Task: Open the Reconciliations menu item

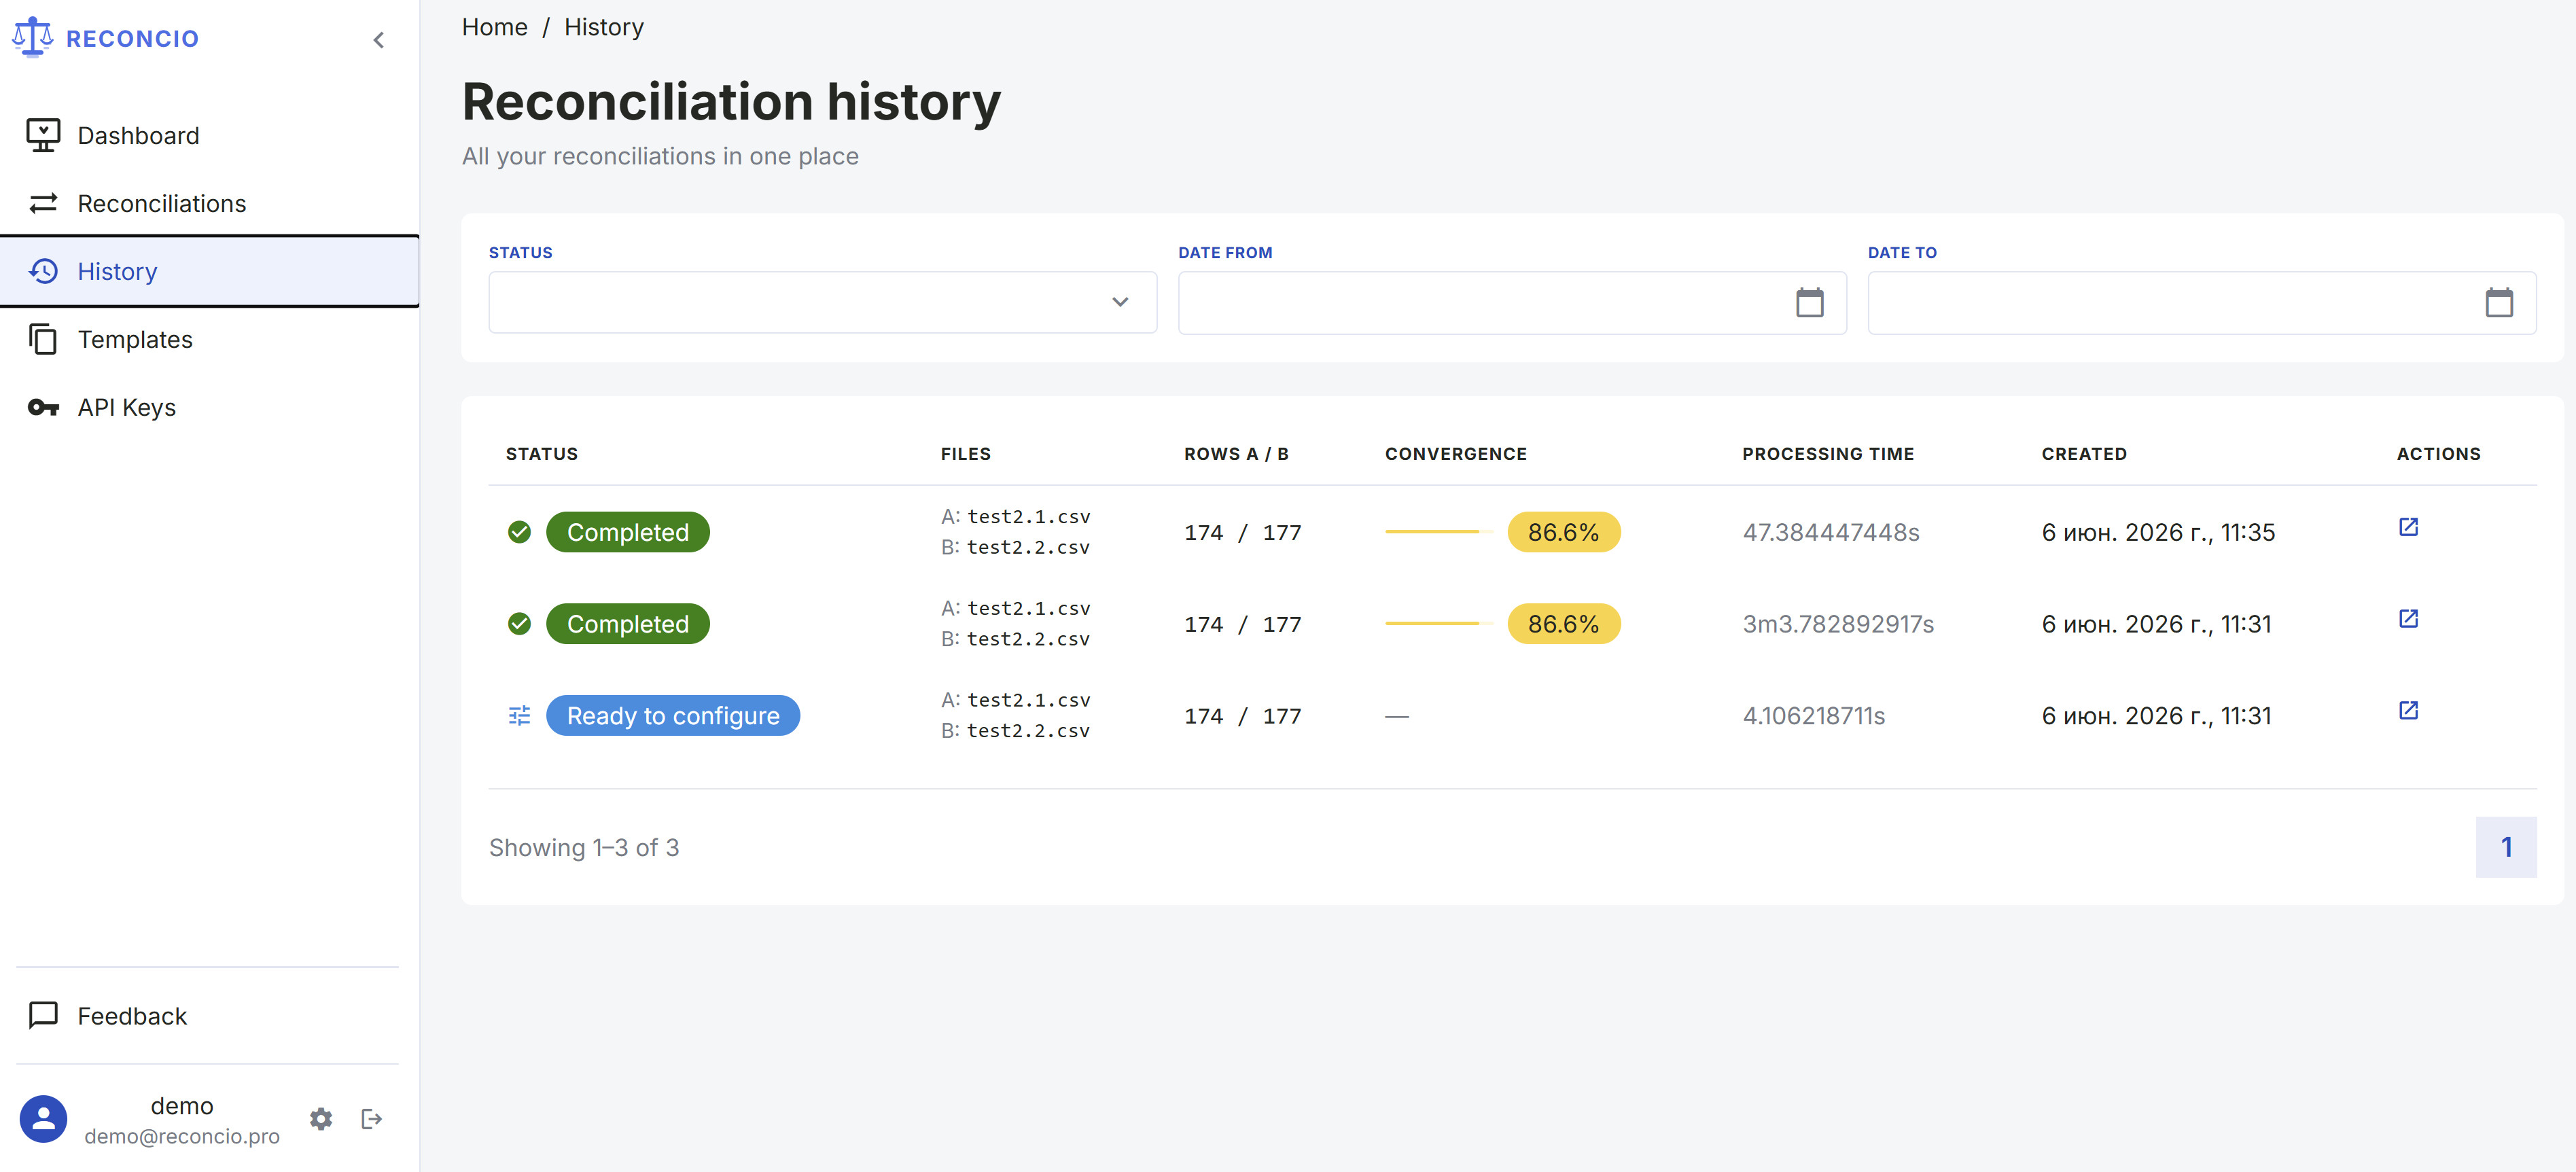Action: (209, 203)
